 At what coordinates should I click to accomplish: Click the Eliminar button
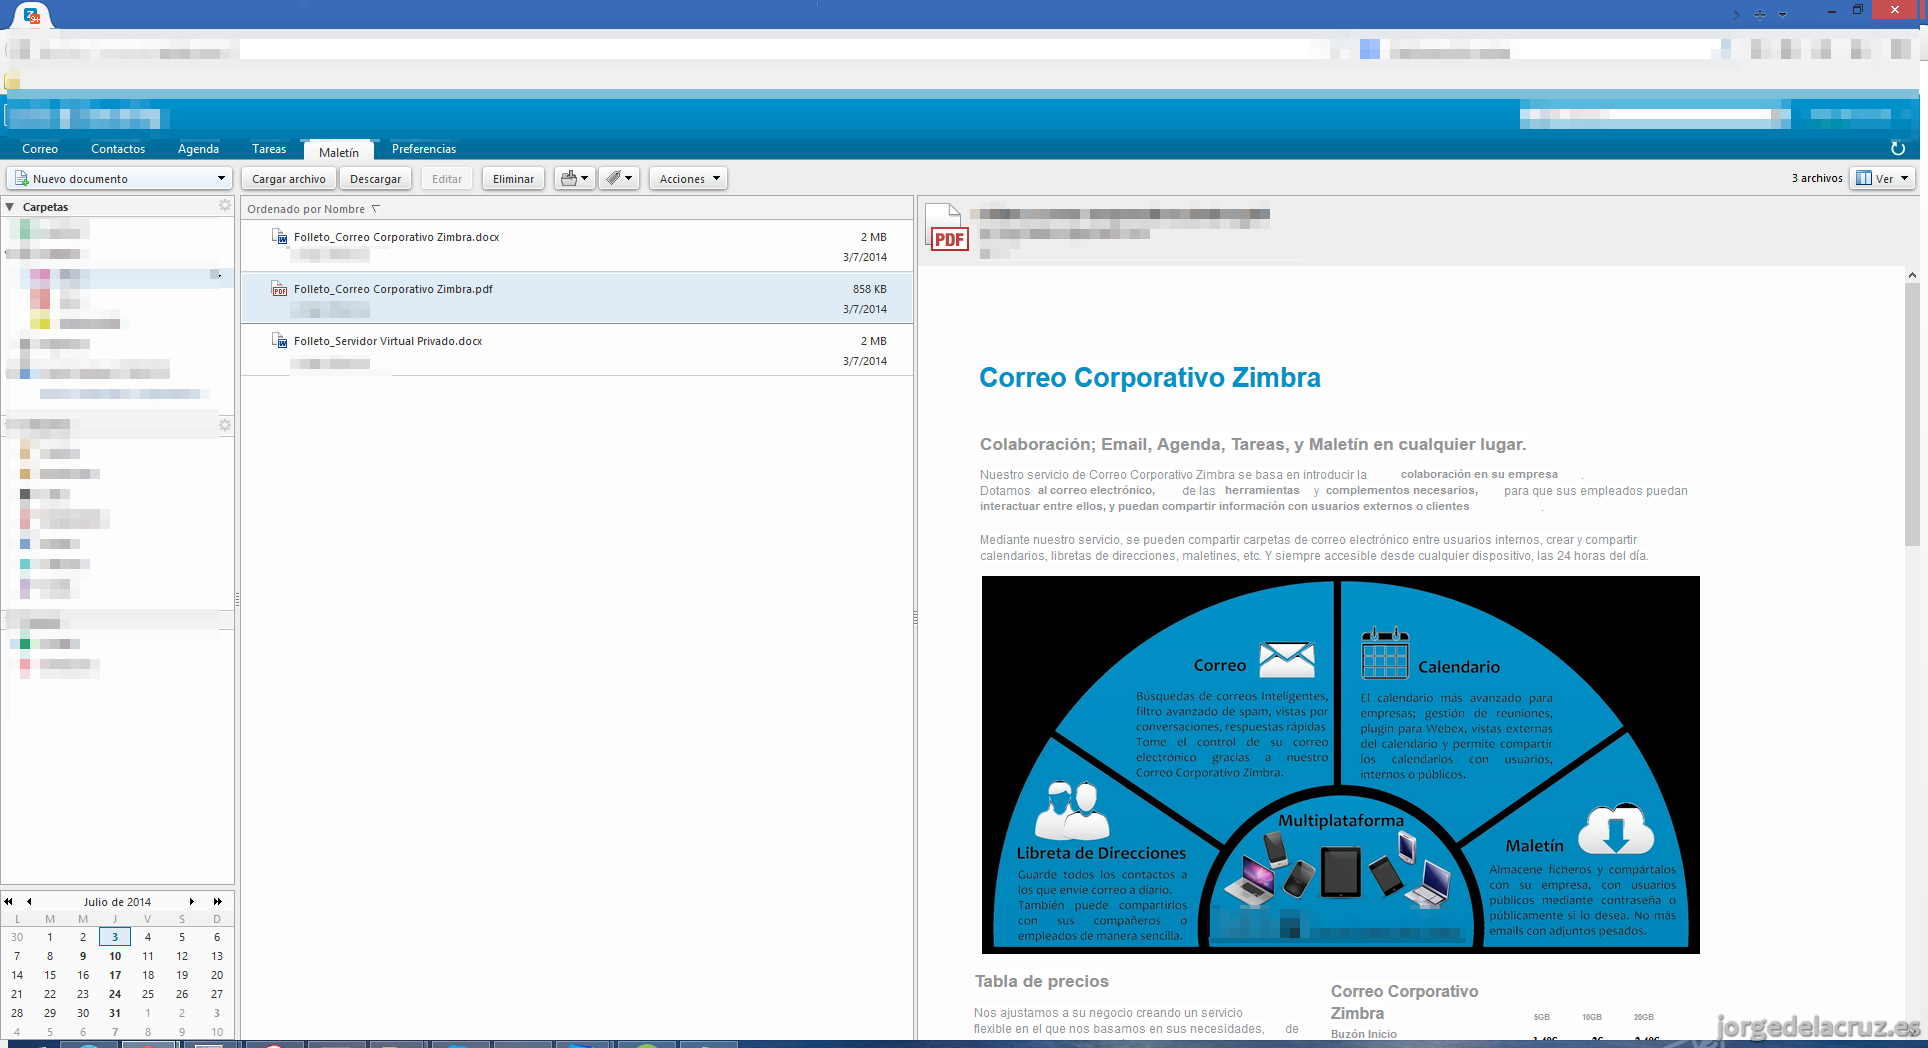pos(513,179)
